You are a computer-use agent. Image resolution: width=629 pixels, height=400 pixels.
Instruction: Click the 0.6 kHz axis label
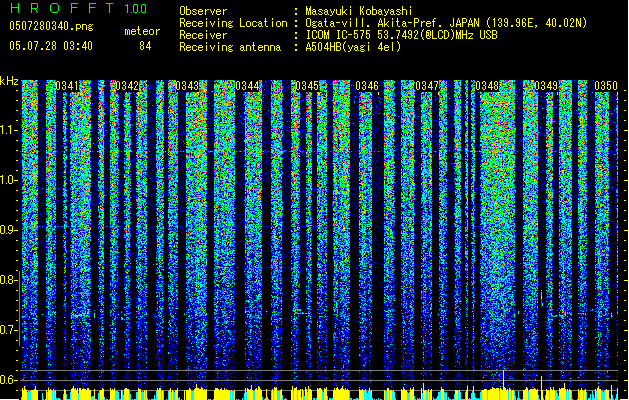point(9,380)
